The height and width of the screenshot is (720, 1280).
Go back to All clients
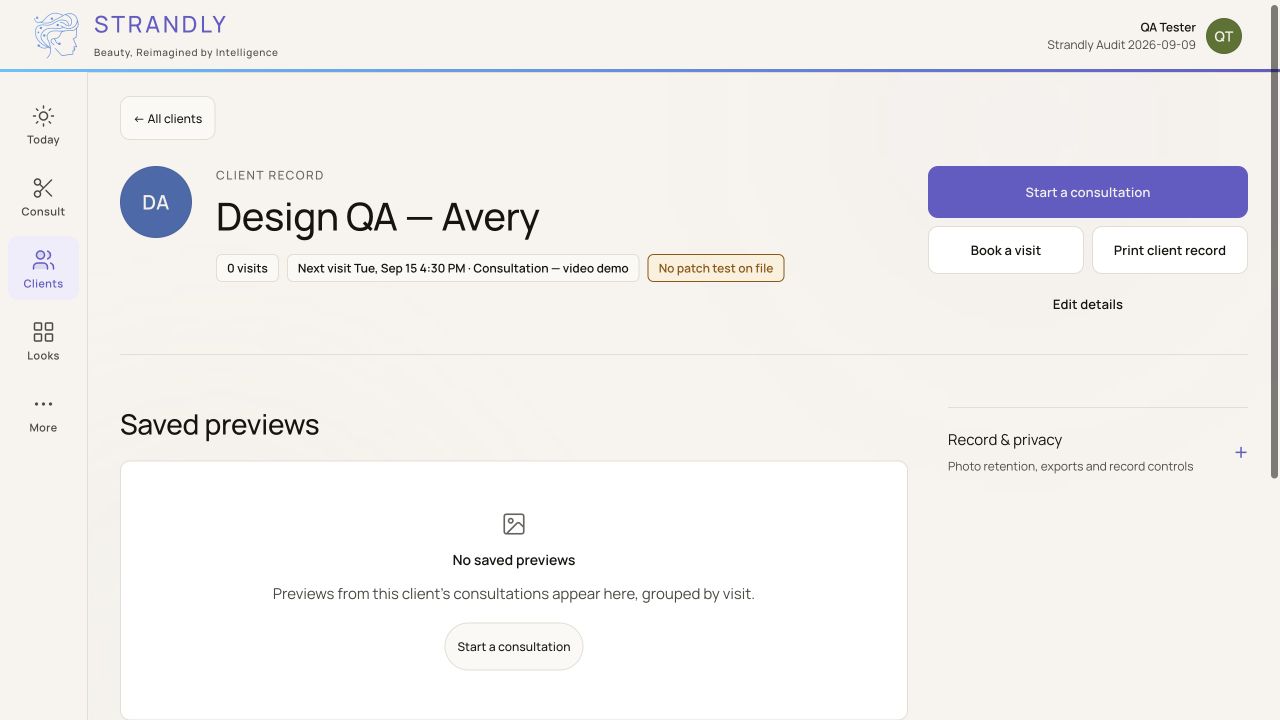coord(168,118)
